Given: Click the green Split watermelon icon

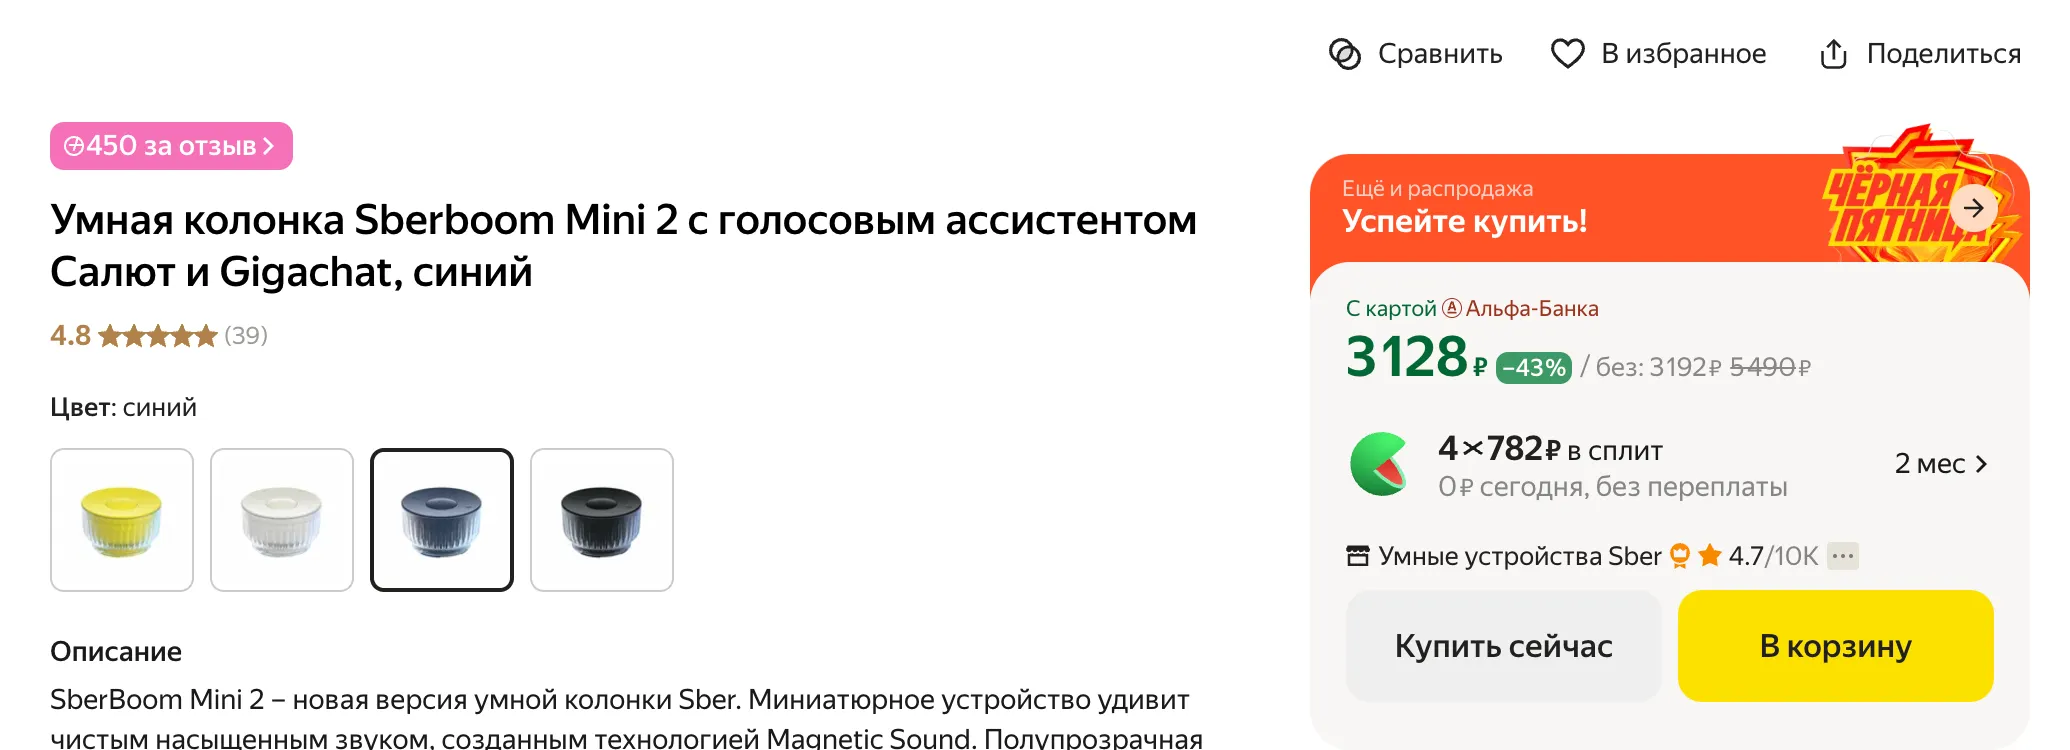Looking at the screenshot, I should (x=1378, y=464).
